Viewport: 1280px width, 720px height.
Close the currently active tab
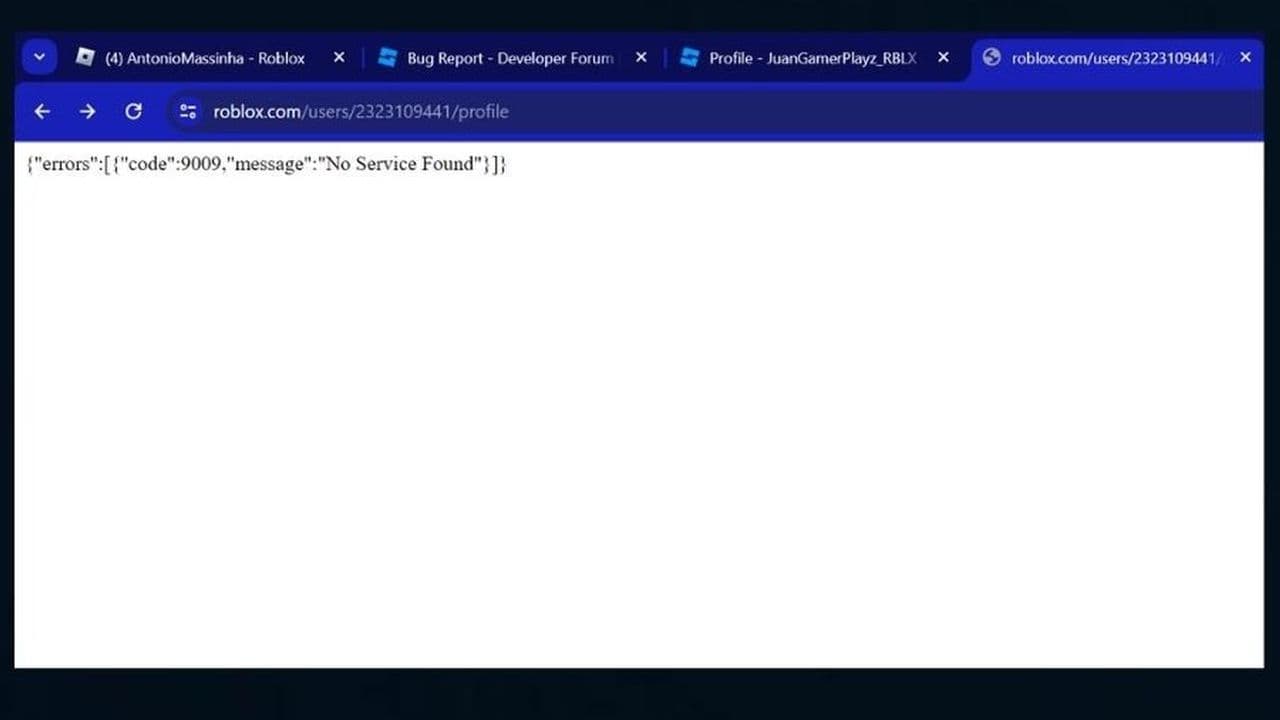(x=1245, y=58)
